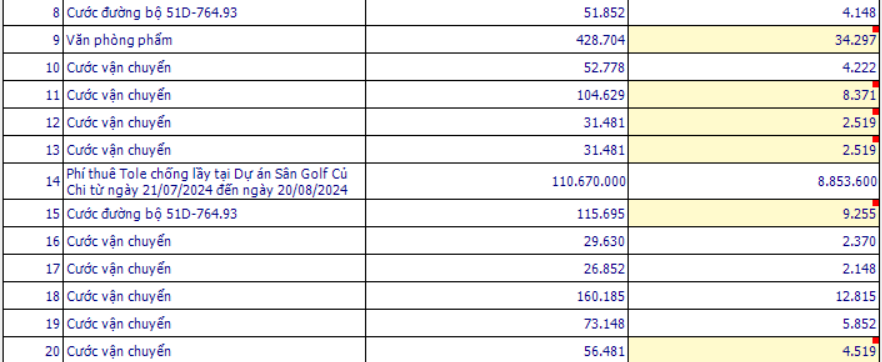This screenshot has height=362, width=882.
Task: Select highlighted cell with value 8.371
Action: 755,95
